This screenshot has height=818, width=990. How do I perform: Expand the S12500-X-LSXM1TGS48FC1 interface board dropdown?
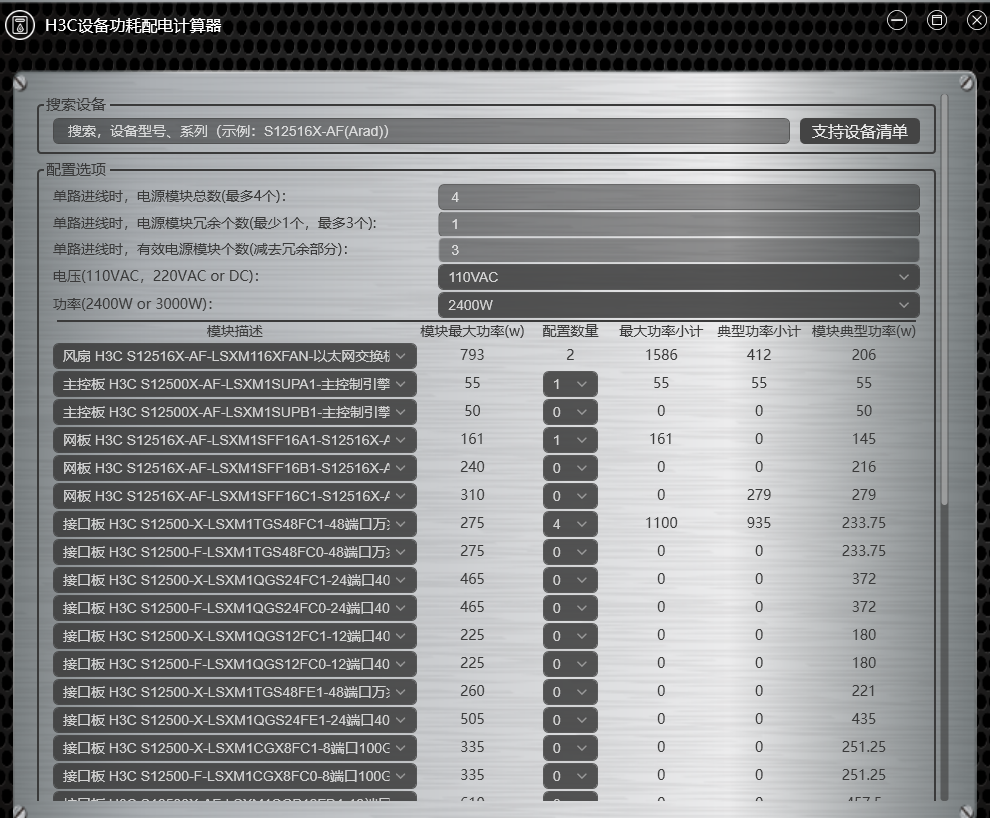pos(235,524)
